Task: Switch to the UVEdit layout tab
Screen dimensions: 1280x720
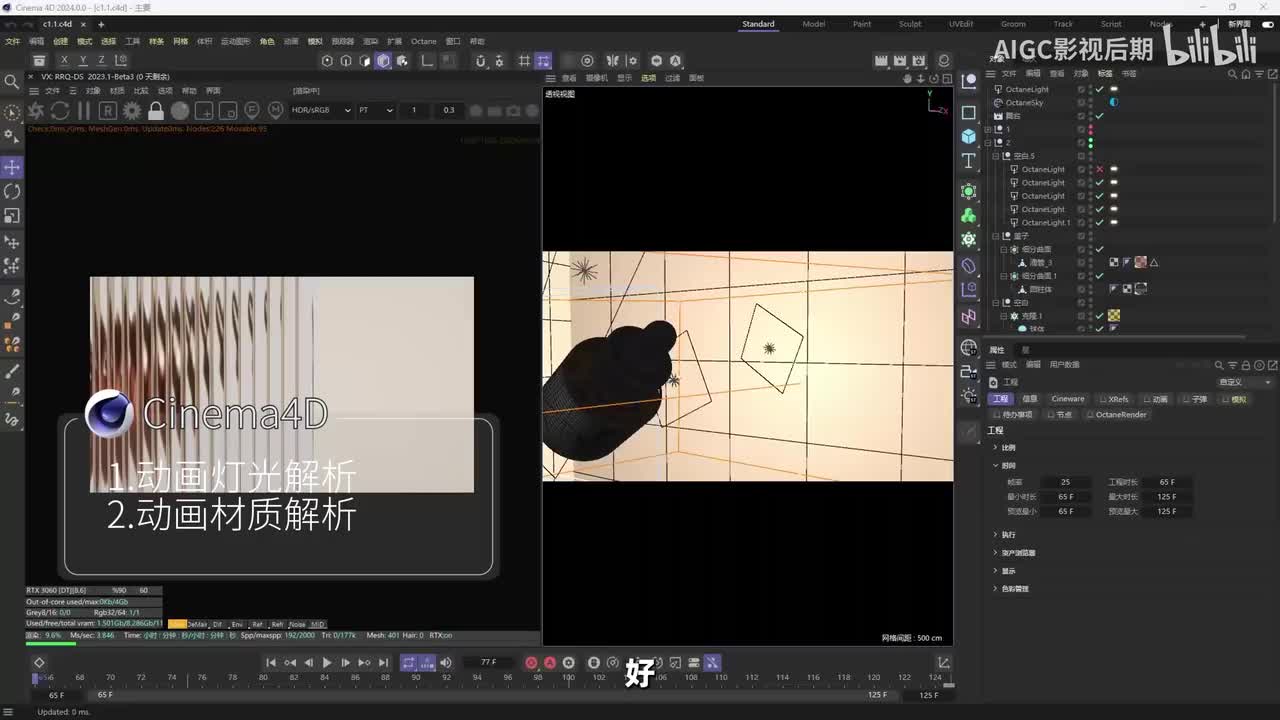Action: (x=961, y=24)
